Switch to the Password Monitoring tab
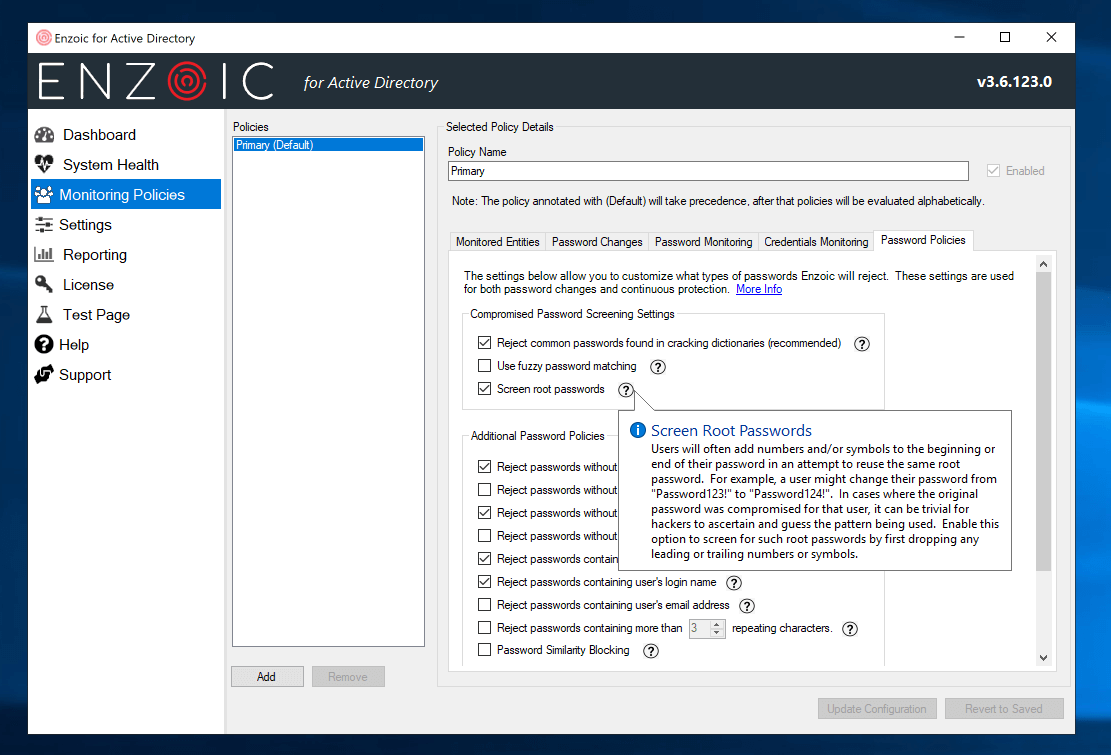This screenshot has height=755, width=1111. [703, 242]
